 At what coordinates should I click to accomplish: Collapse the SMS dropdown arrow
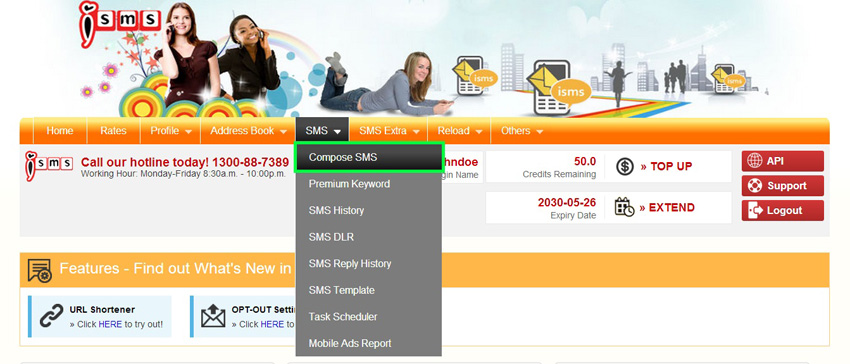[x=337, y=131]
